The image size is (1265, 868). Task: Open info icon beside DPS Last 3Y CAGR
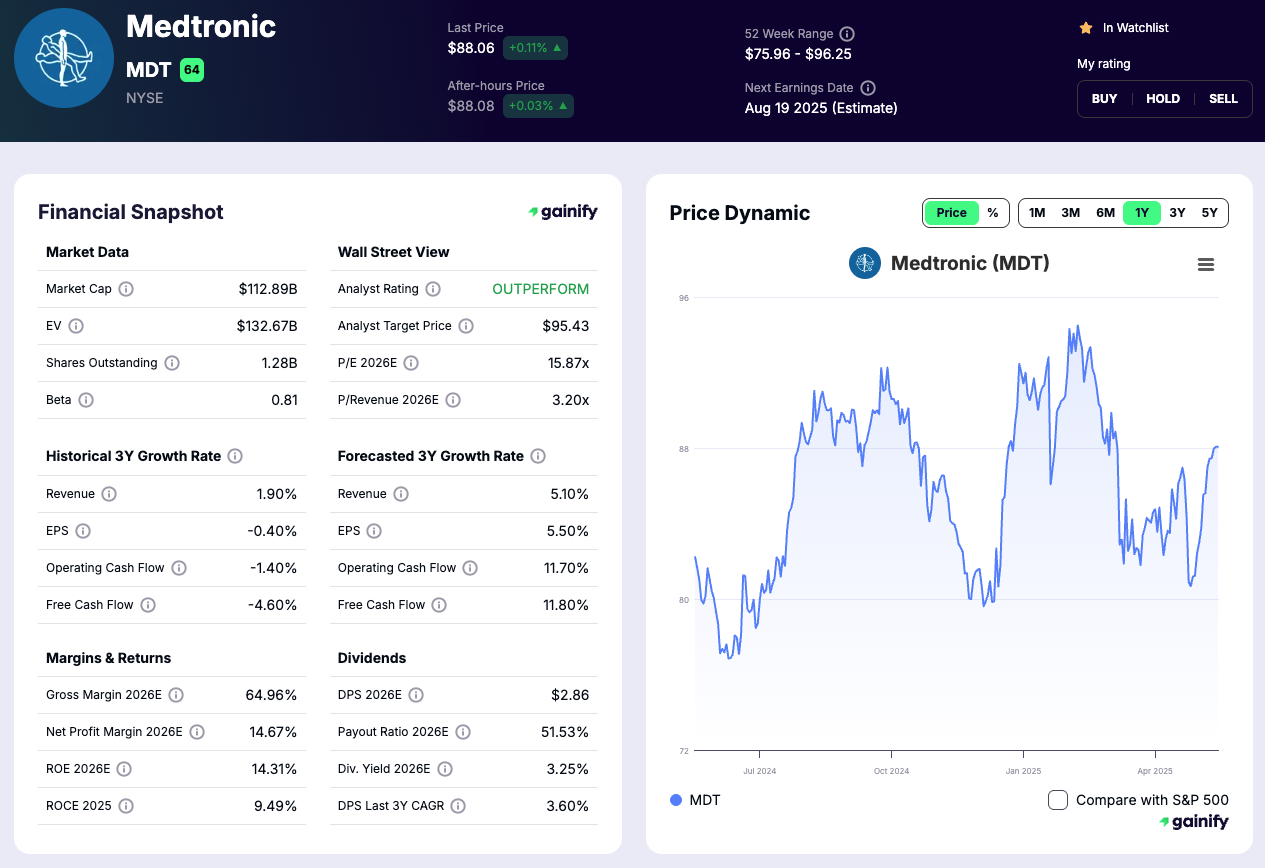click(x=457, y=806)
